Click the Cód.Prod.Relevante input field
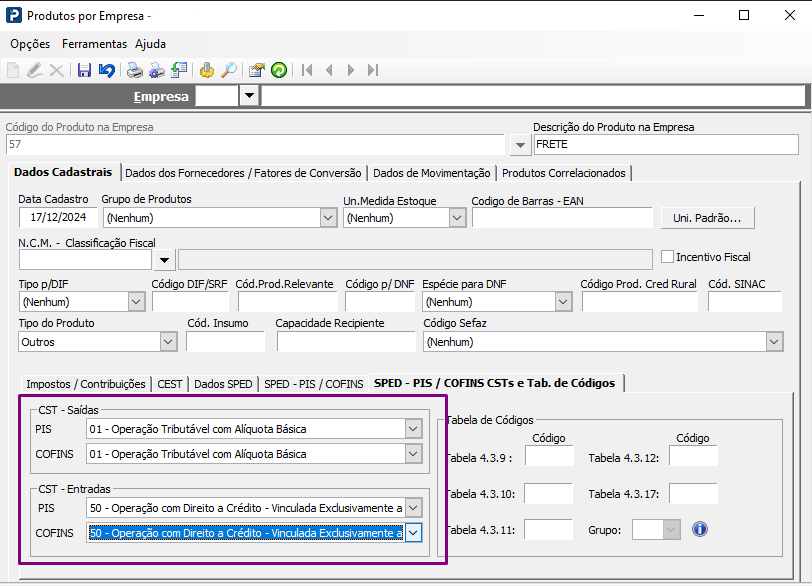This screenshot has width=812, height=586. coord(288,302)
